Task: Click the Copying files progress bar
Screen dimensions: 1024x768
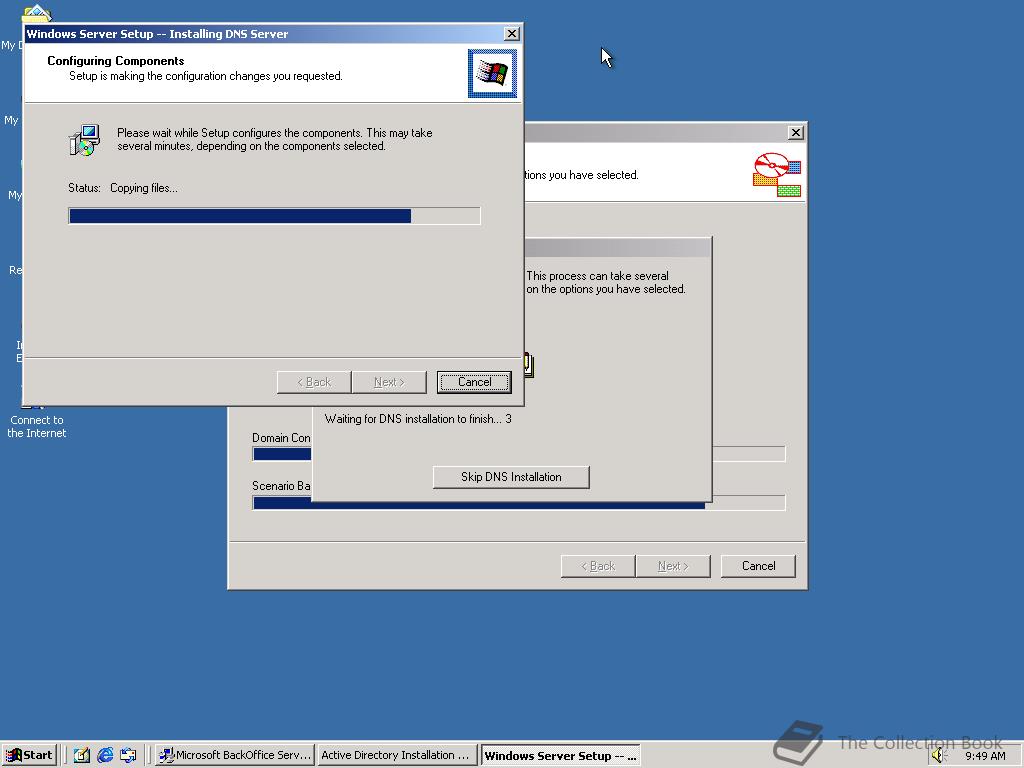Action: tap(274, 216)
